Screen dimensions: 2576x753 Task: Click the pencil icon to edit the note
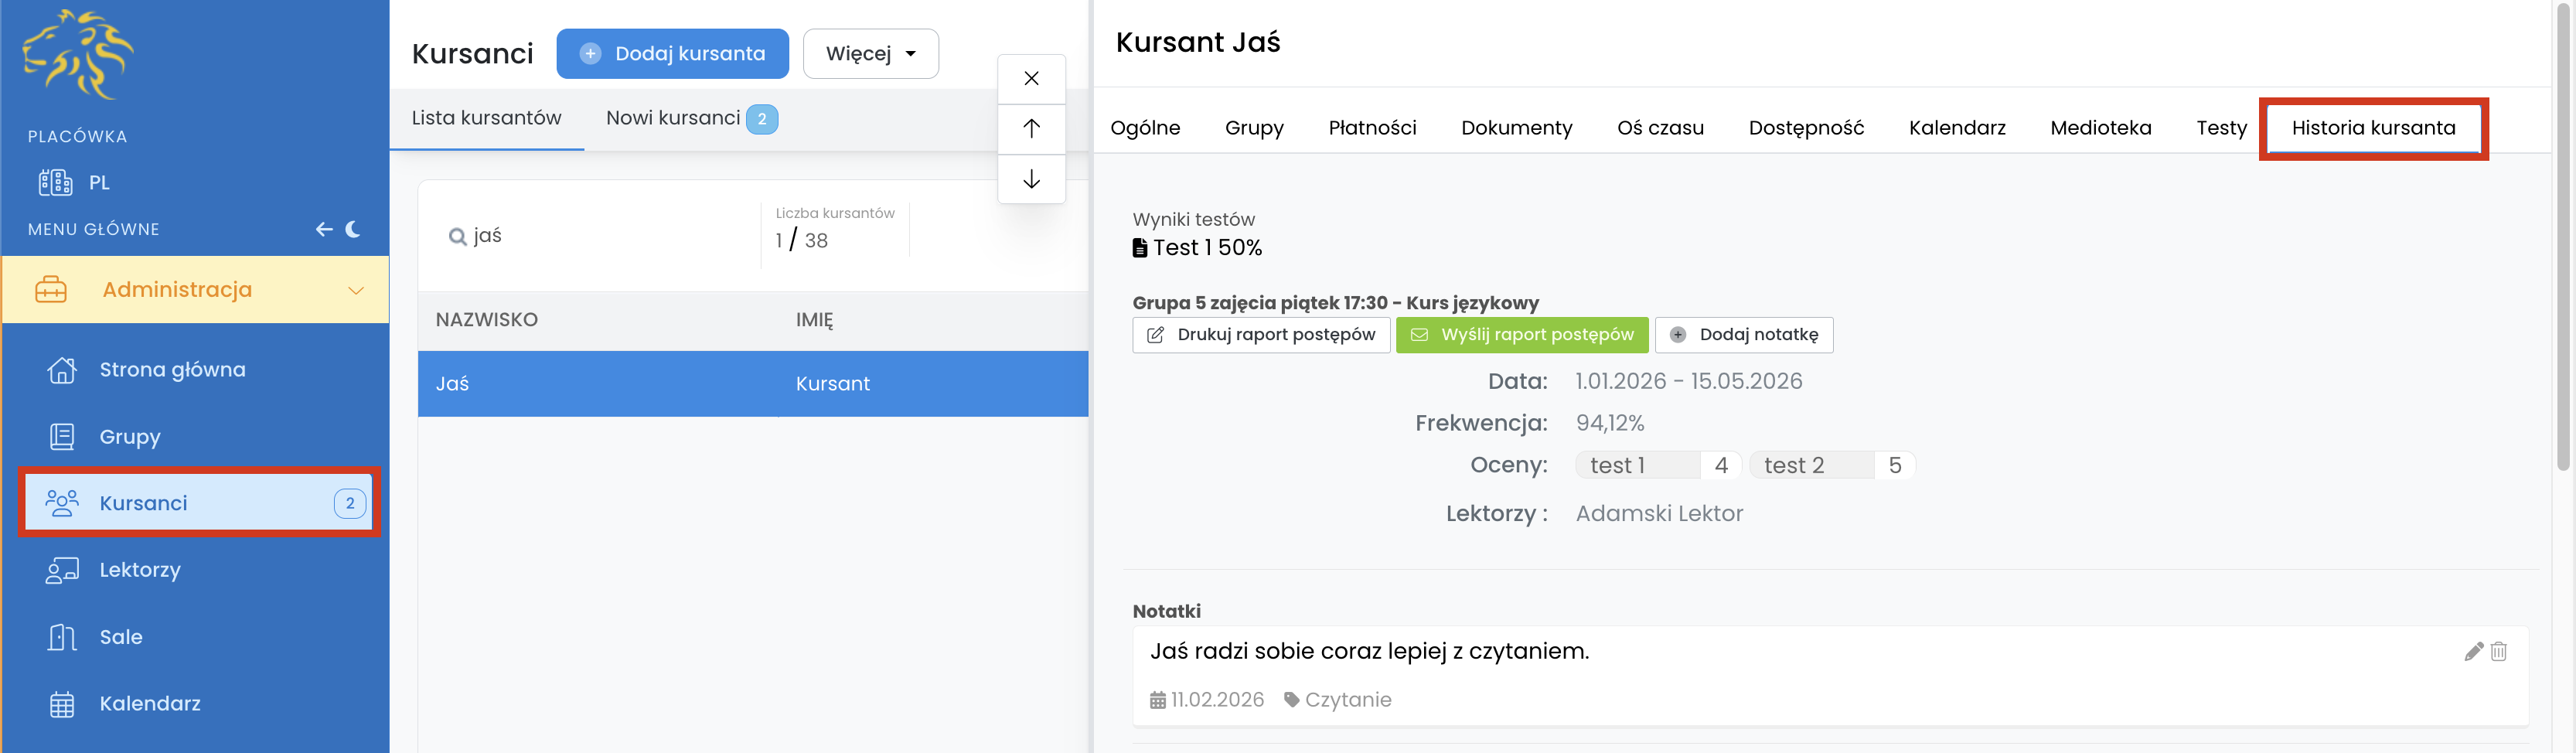click(x=2473, y=651)
